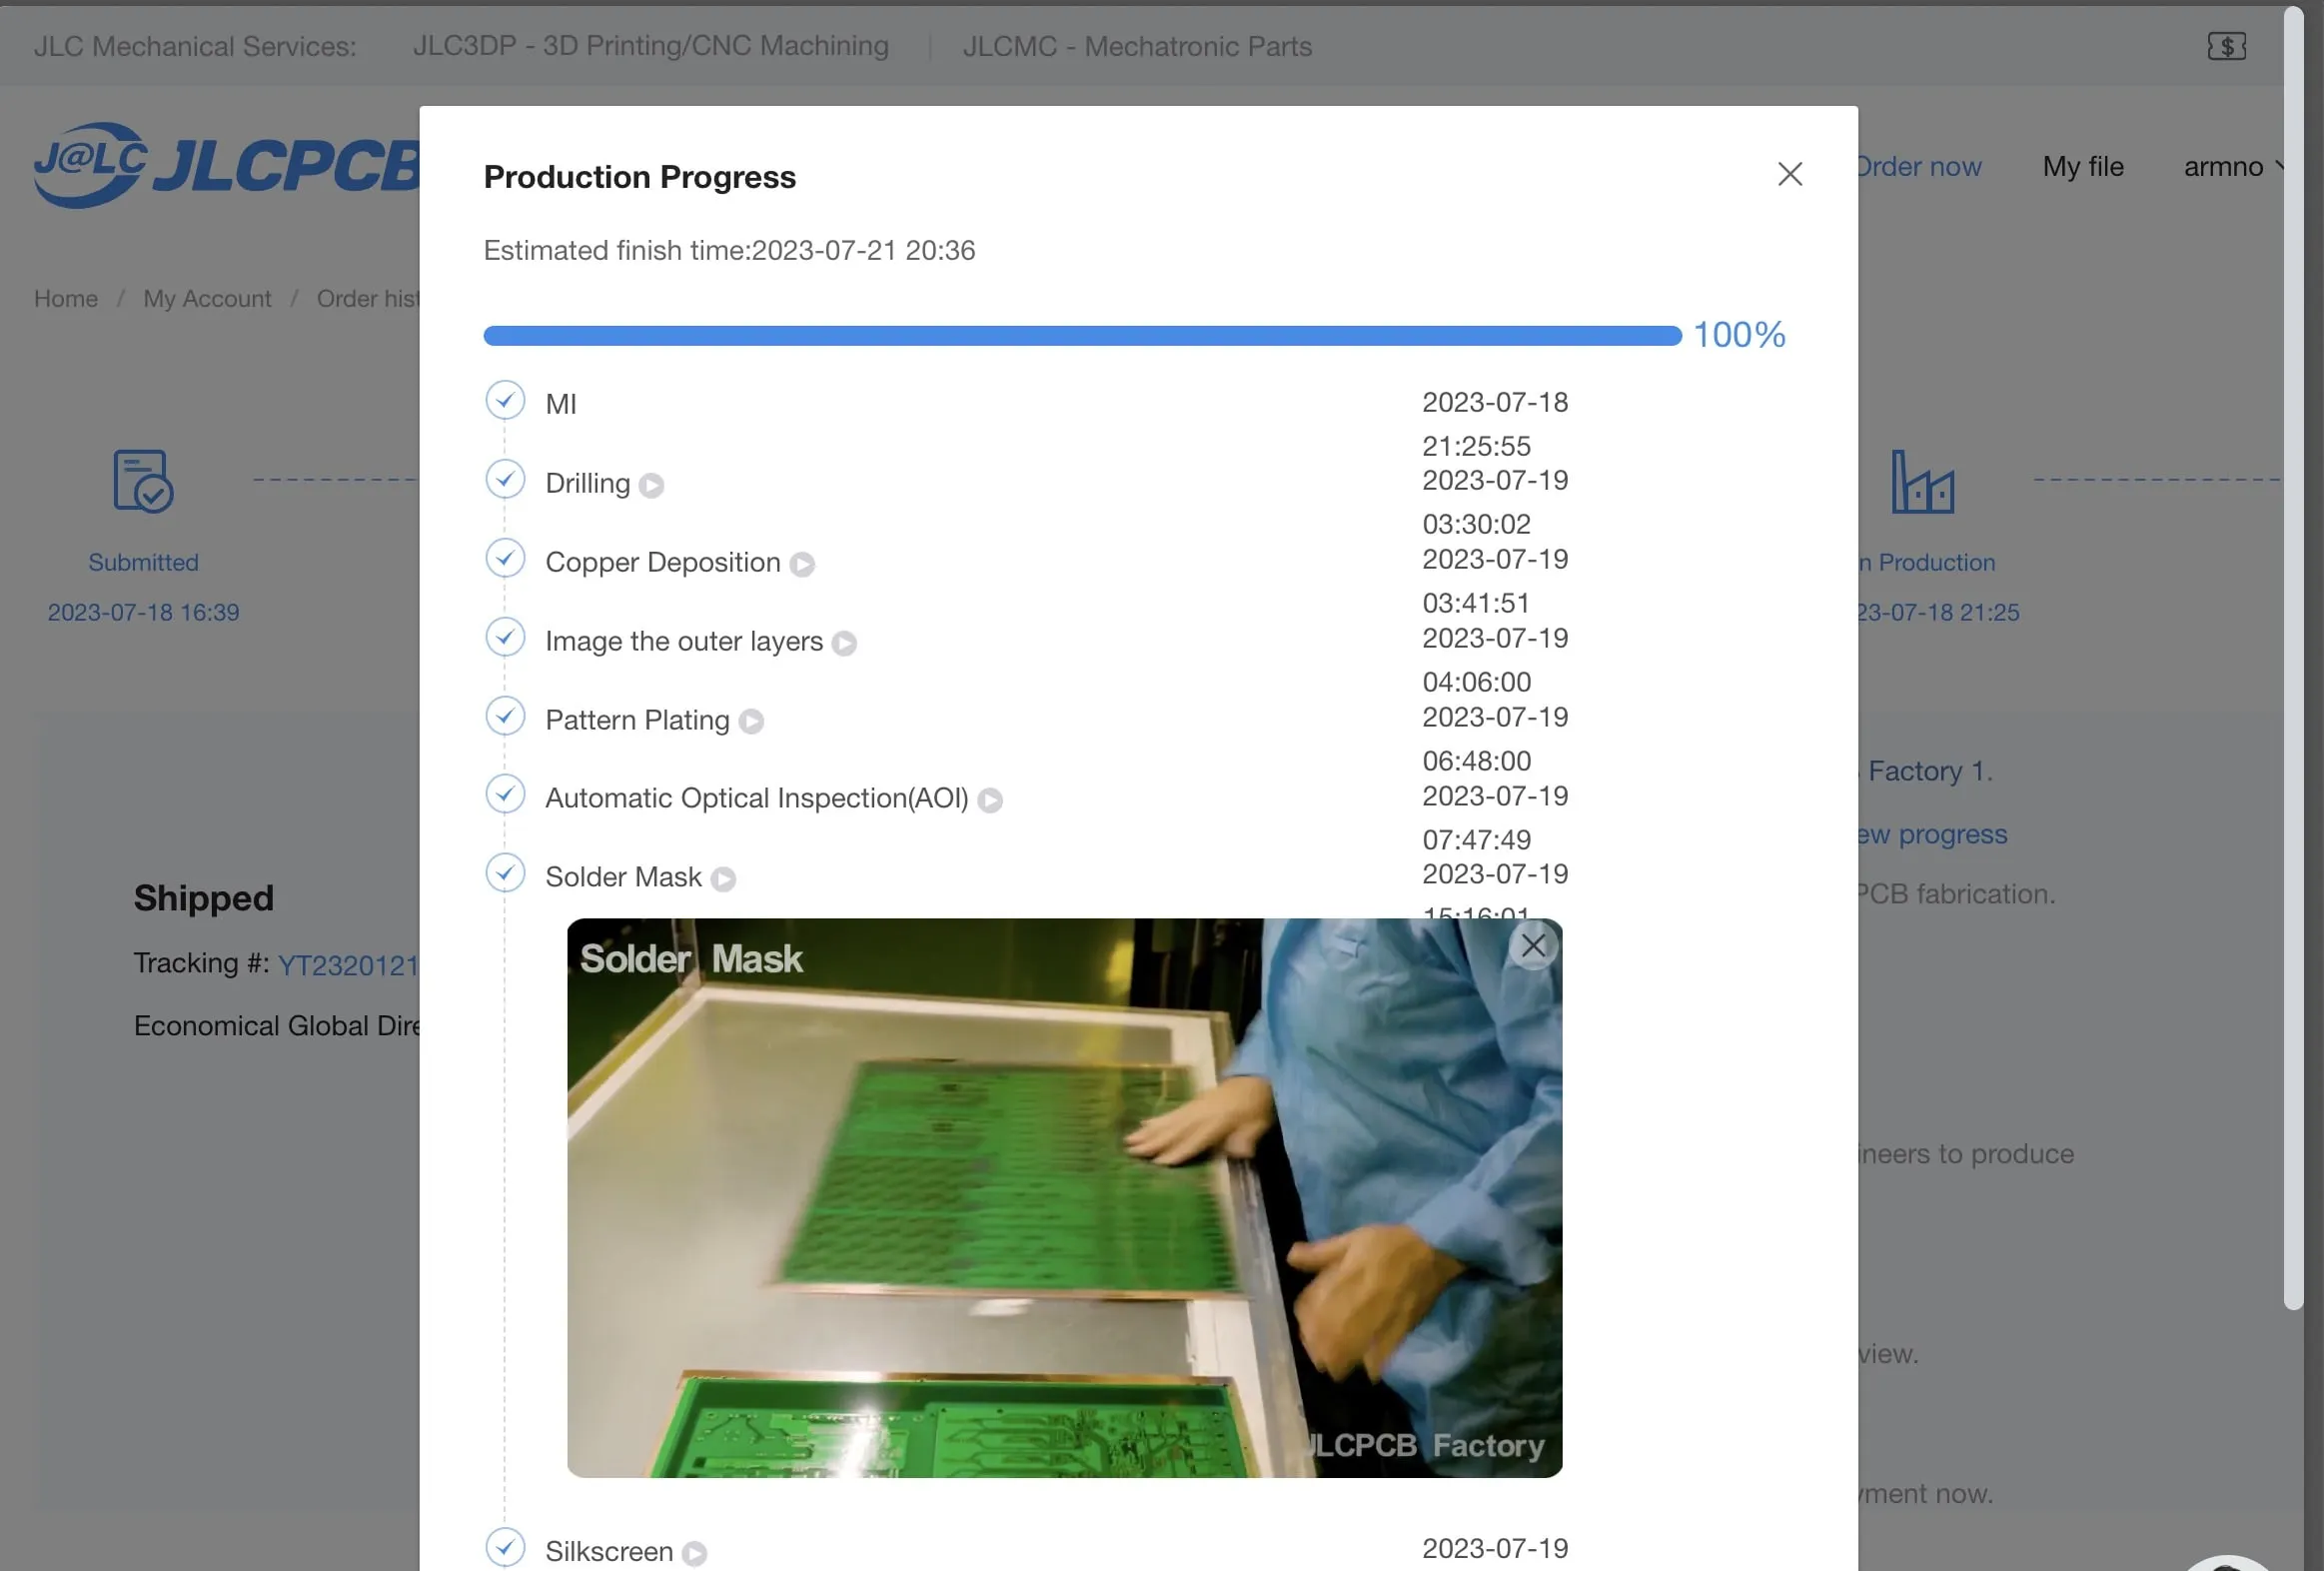Play the Drilling step video icon
2324x1571 pixels.
651,485
